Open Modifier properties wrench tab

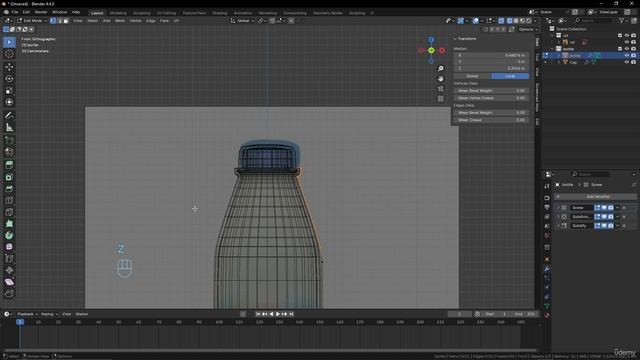(x=547, y=269)
